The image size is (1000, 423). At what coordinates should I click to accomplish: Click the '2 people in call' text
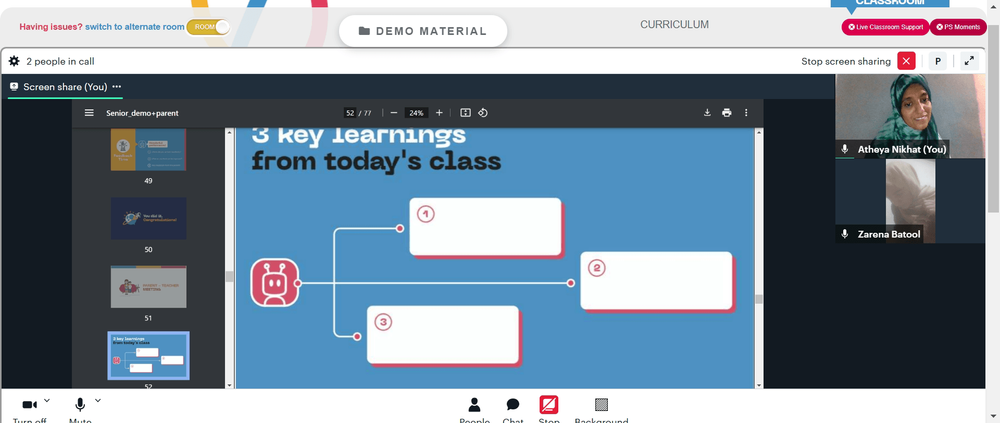click(61, 61)
